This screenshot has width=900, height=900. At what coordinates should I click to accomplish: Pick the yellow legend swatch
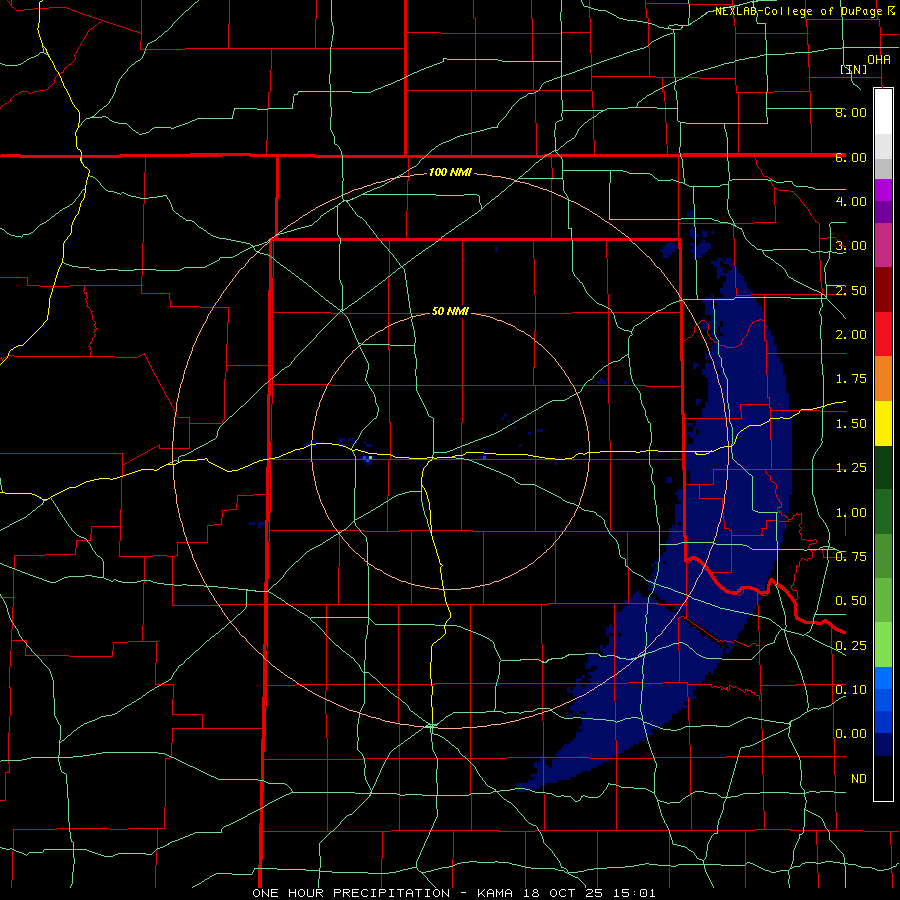point(883,423)
